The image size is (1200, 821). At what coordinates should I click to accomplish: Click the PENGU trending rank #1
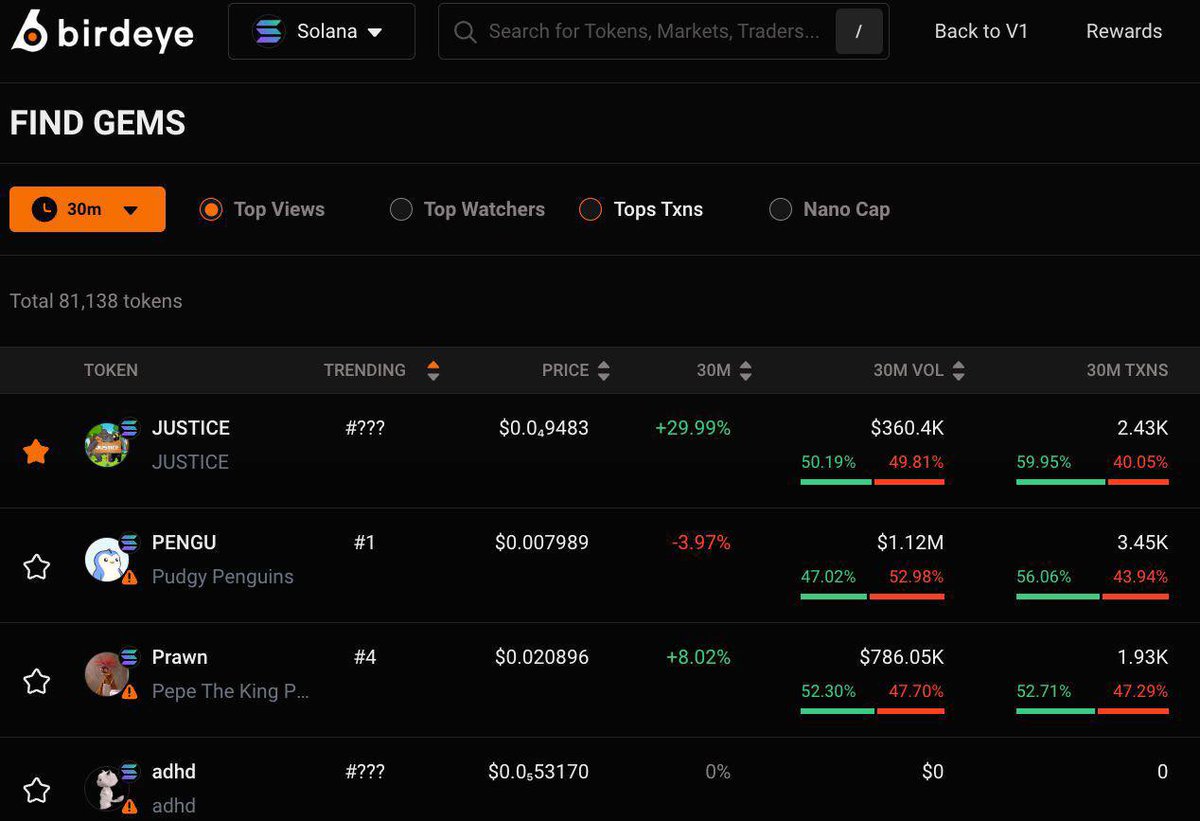(x=365, y=543)
